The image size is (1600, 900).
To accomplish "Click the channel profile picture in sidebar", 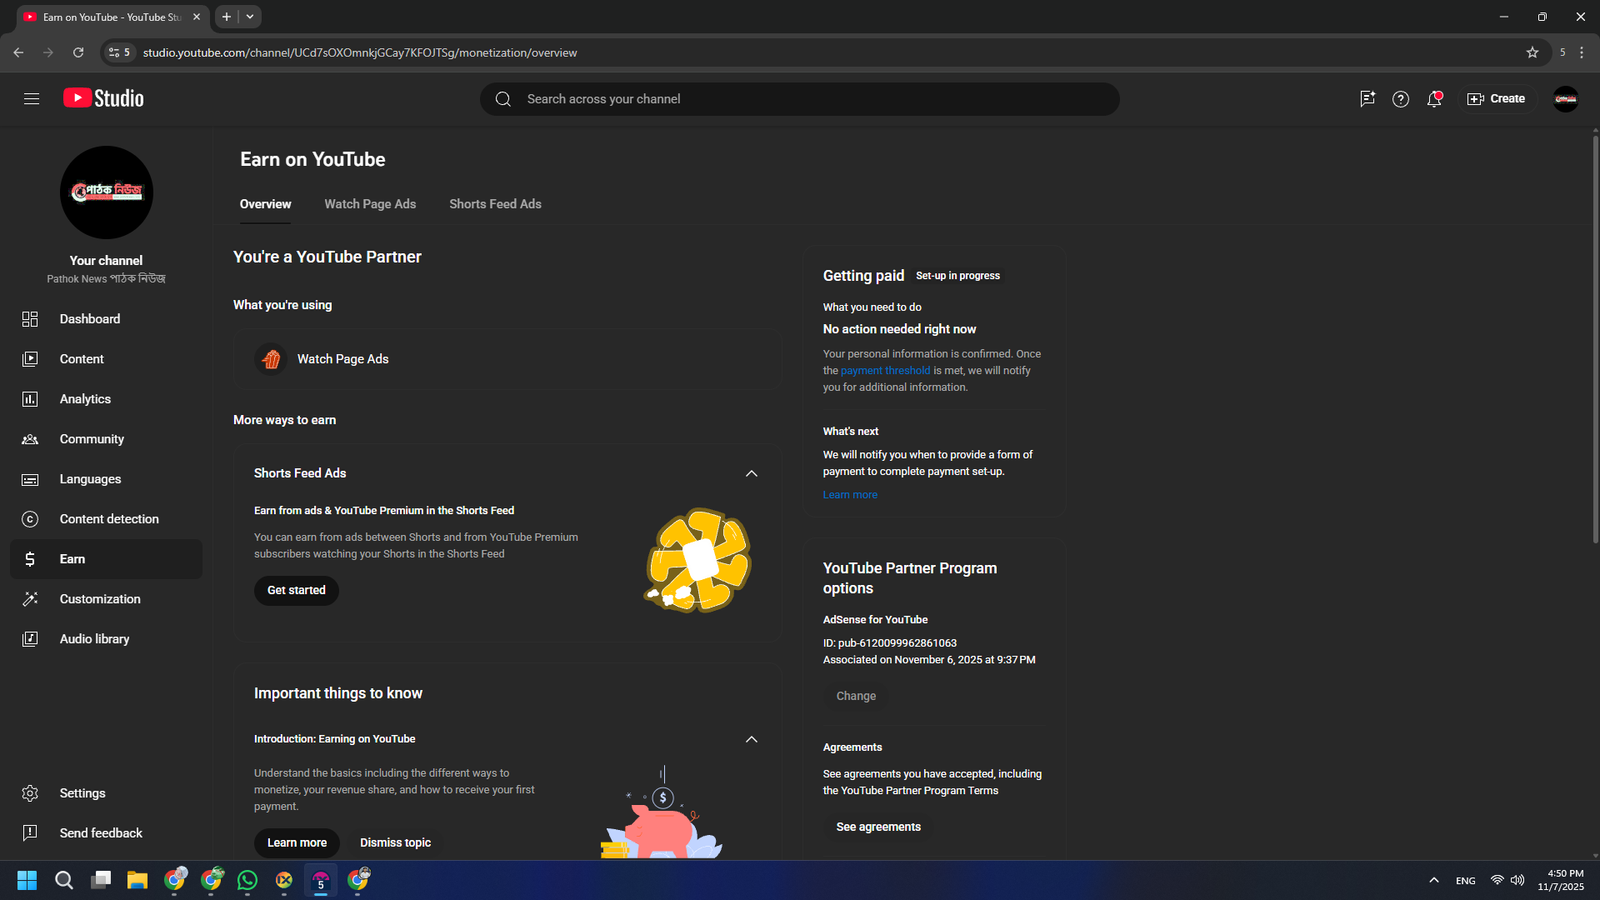I will [106, 192].
